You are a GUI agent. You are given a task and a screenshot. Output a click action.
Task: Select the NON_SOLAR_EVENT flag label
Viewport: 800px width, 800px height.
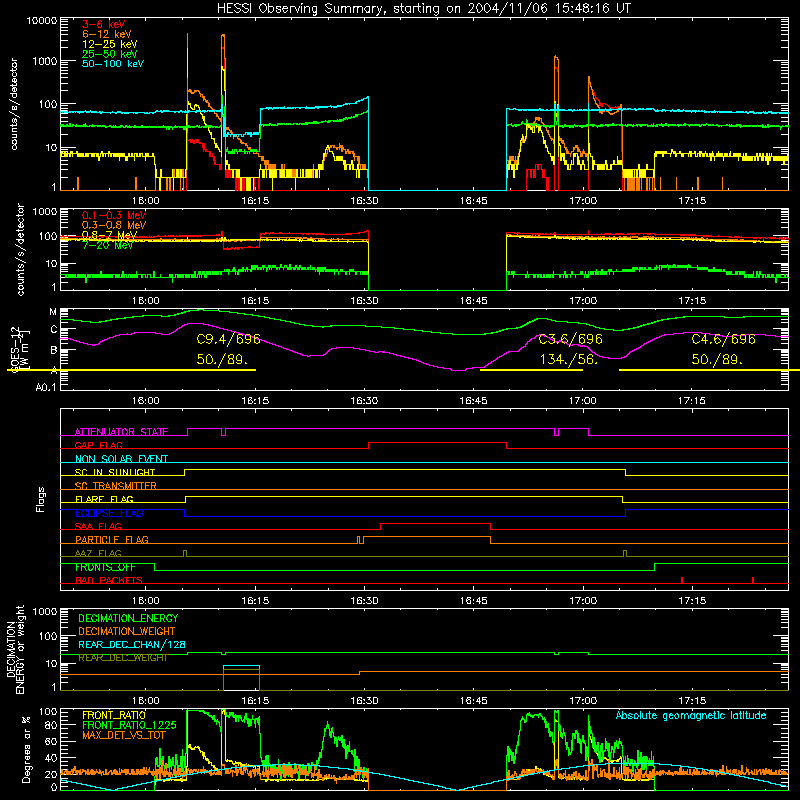(121, 459)
